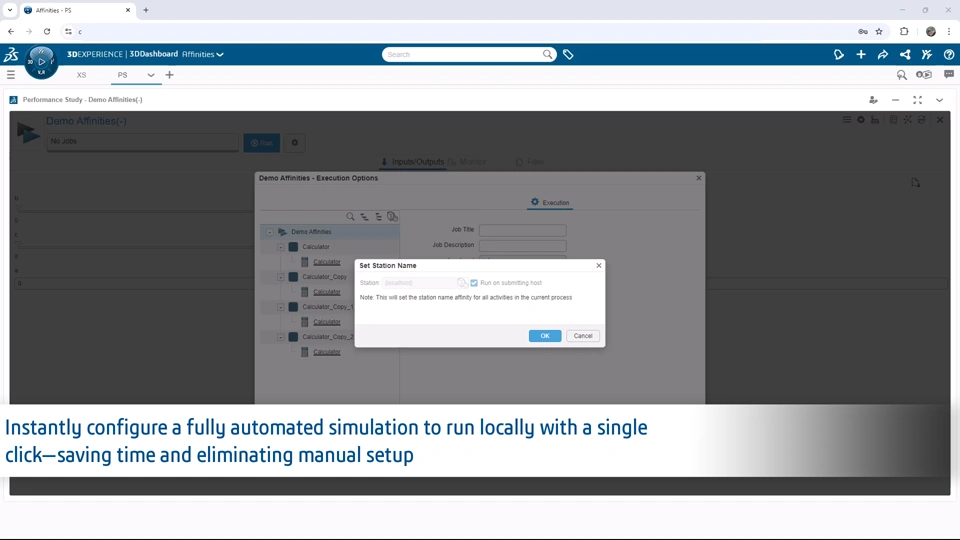
Task: Expand the widget menu chevron
Action: pos(939,100)
